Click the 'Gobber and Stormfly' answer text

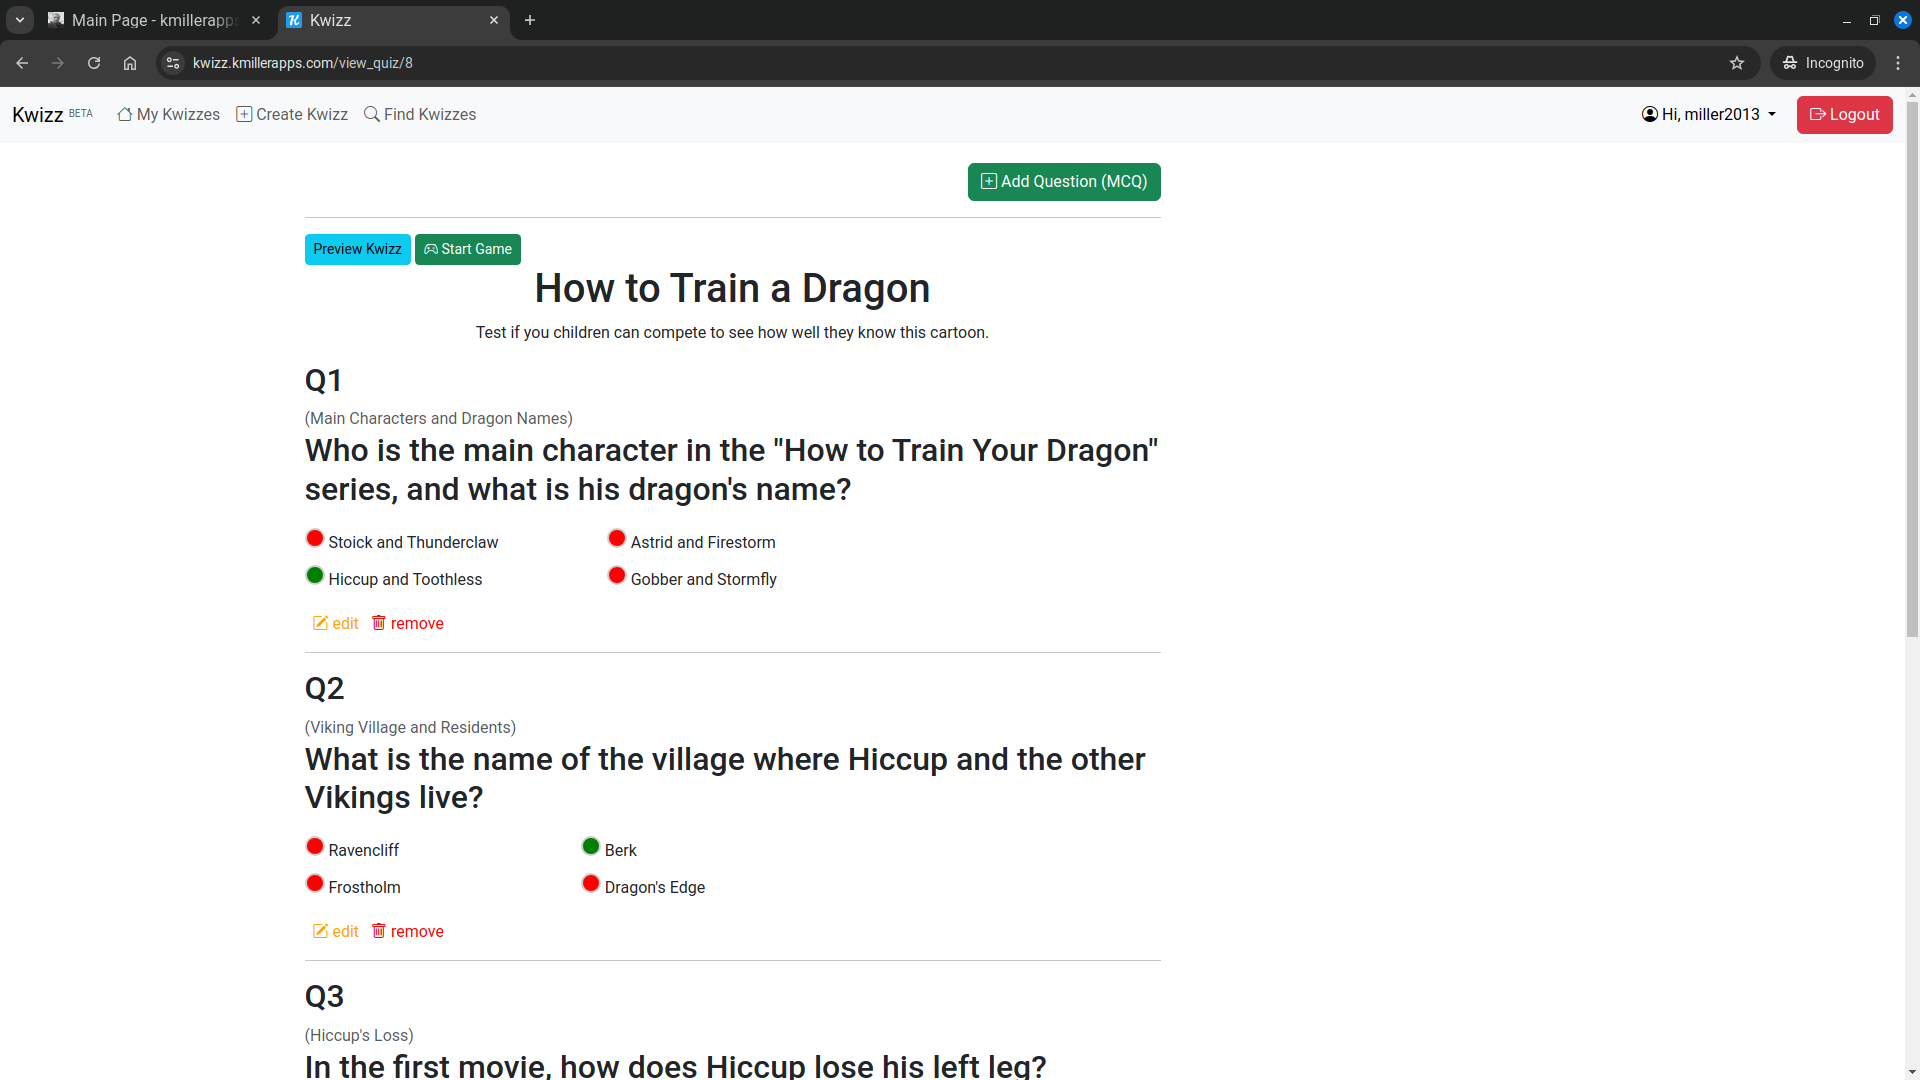[x=704, y=579]
